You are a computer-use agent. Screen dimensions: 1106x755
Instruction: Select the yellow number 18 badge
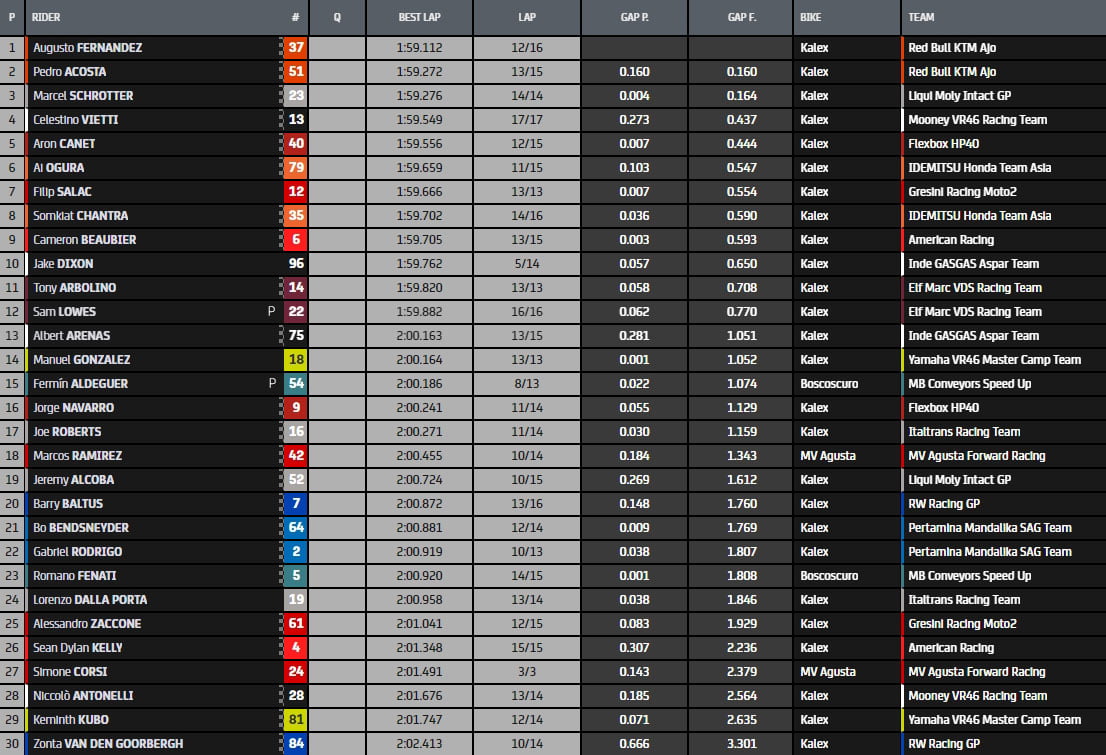coord(296,359)
